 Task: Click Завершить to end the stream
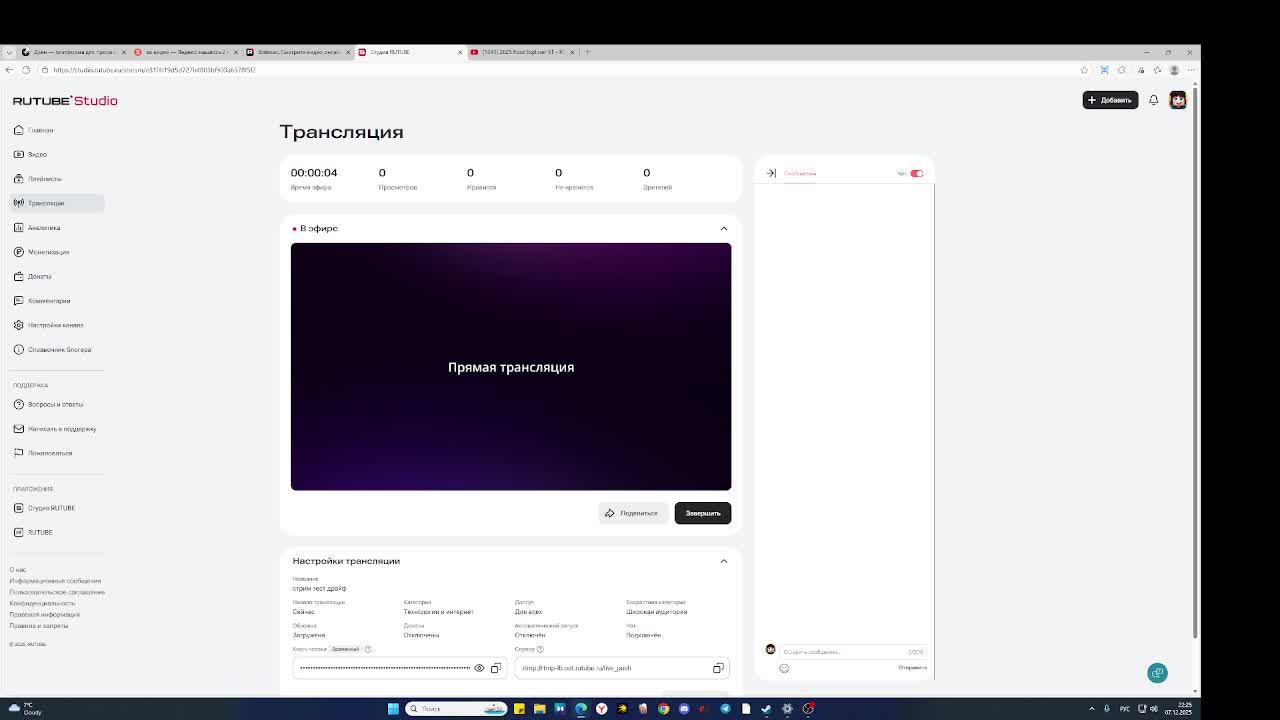pyautogui.click(x=703, y=513)
